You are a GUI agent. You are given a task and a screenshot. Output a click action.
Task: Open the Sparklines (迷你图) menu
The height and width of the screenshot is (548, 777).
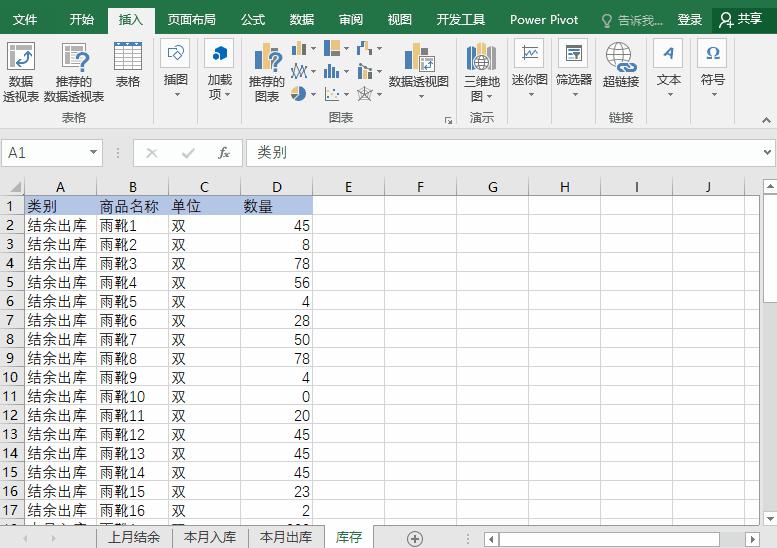(529, 69)
